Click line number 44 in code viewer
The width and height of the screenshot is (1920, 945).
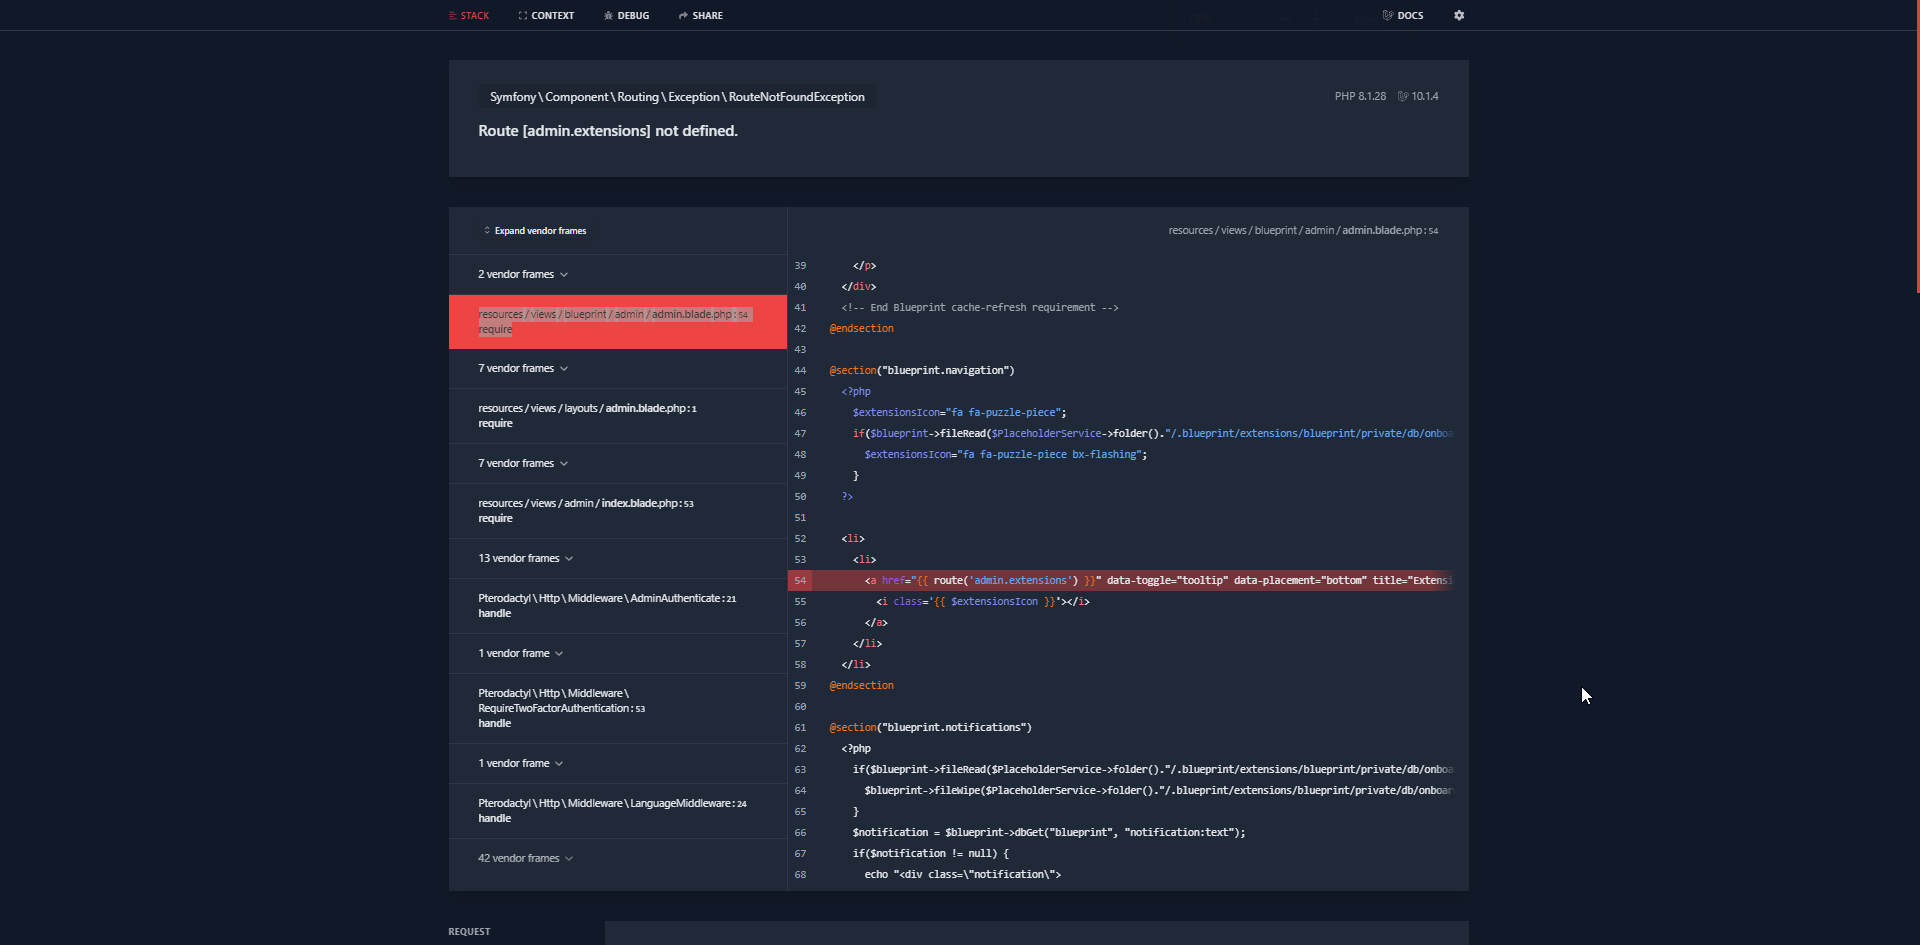click(800, 370)
